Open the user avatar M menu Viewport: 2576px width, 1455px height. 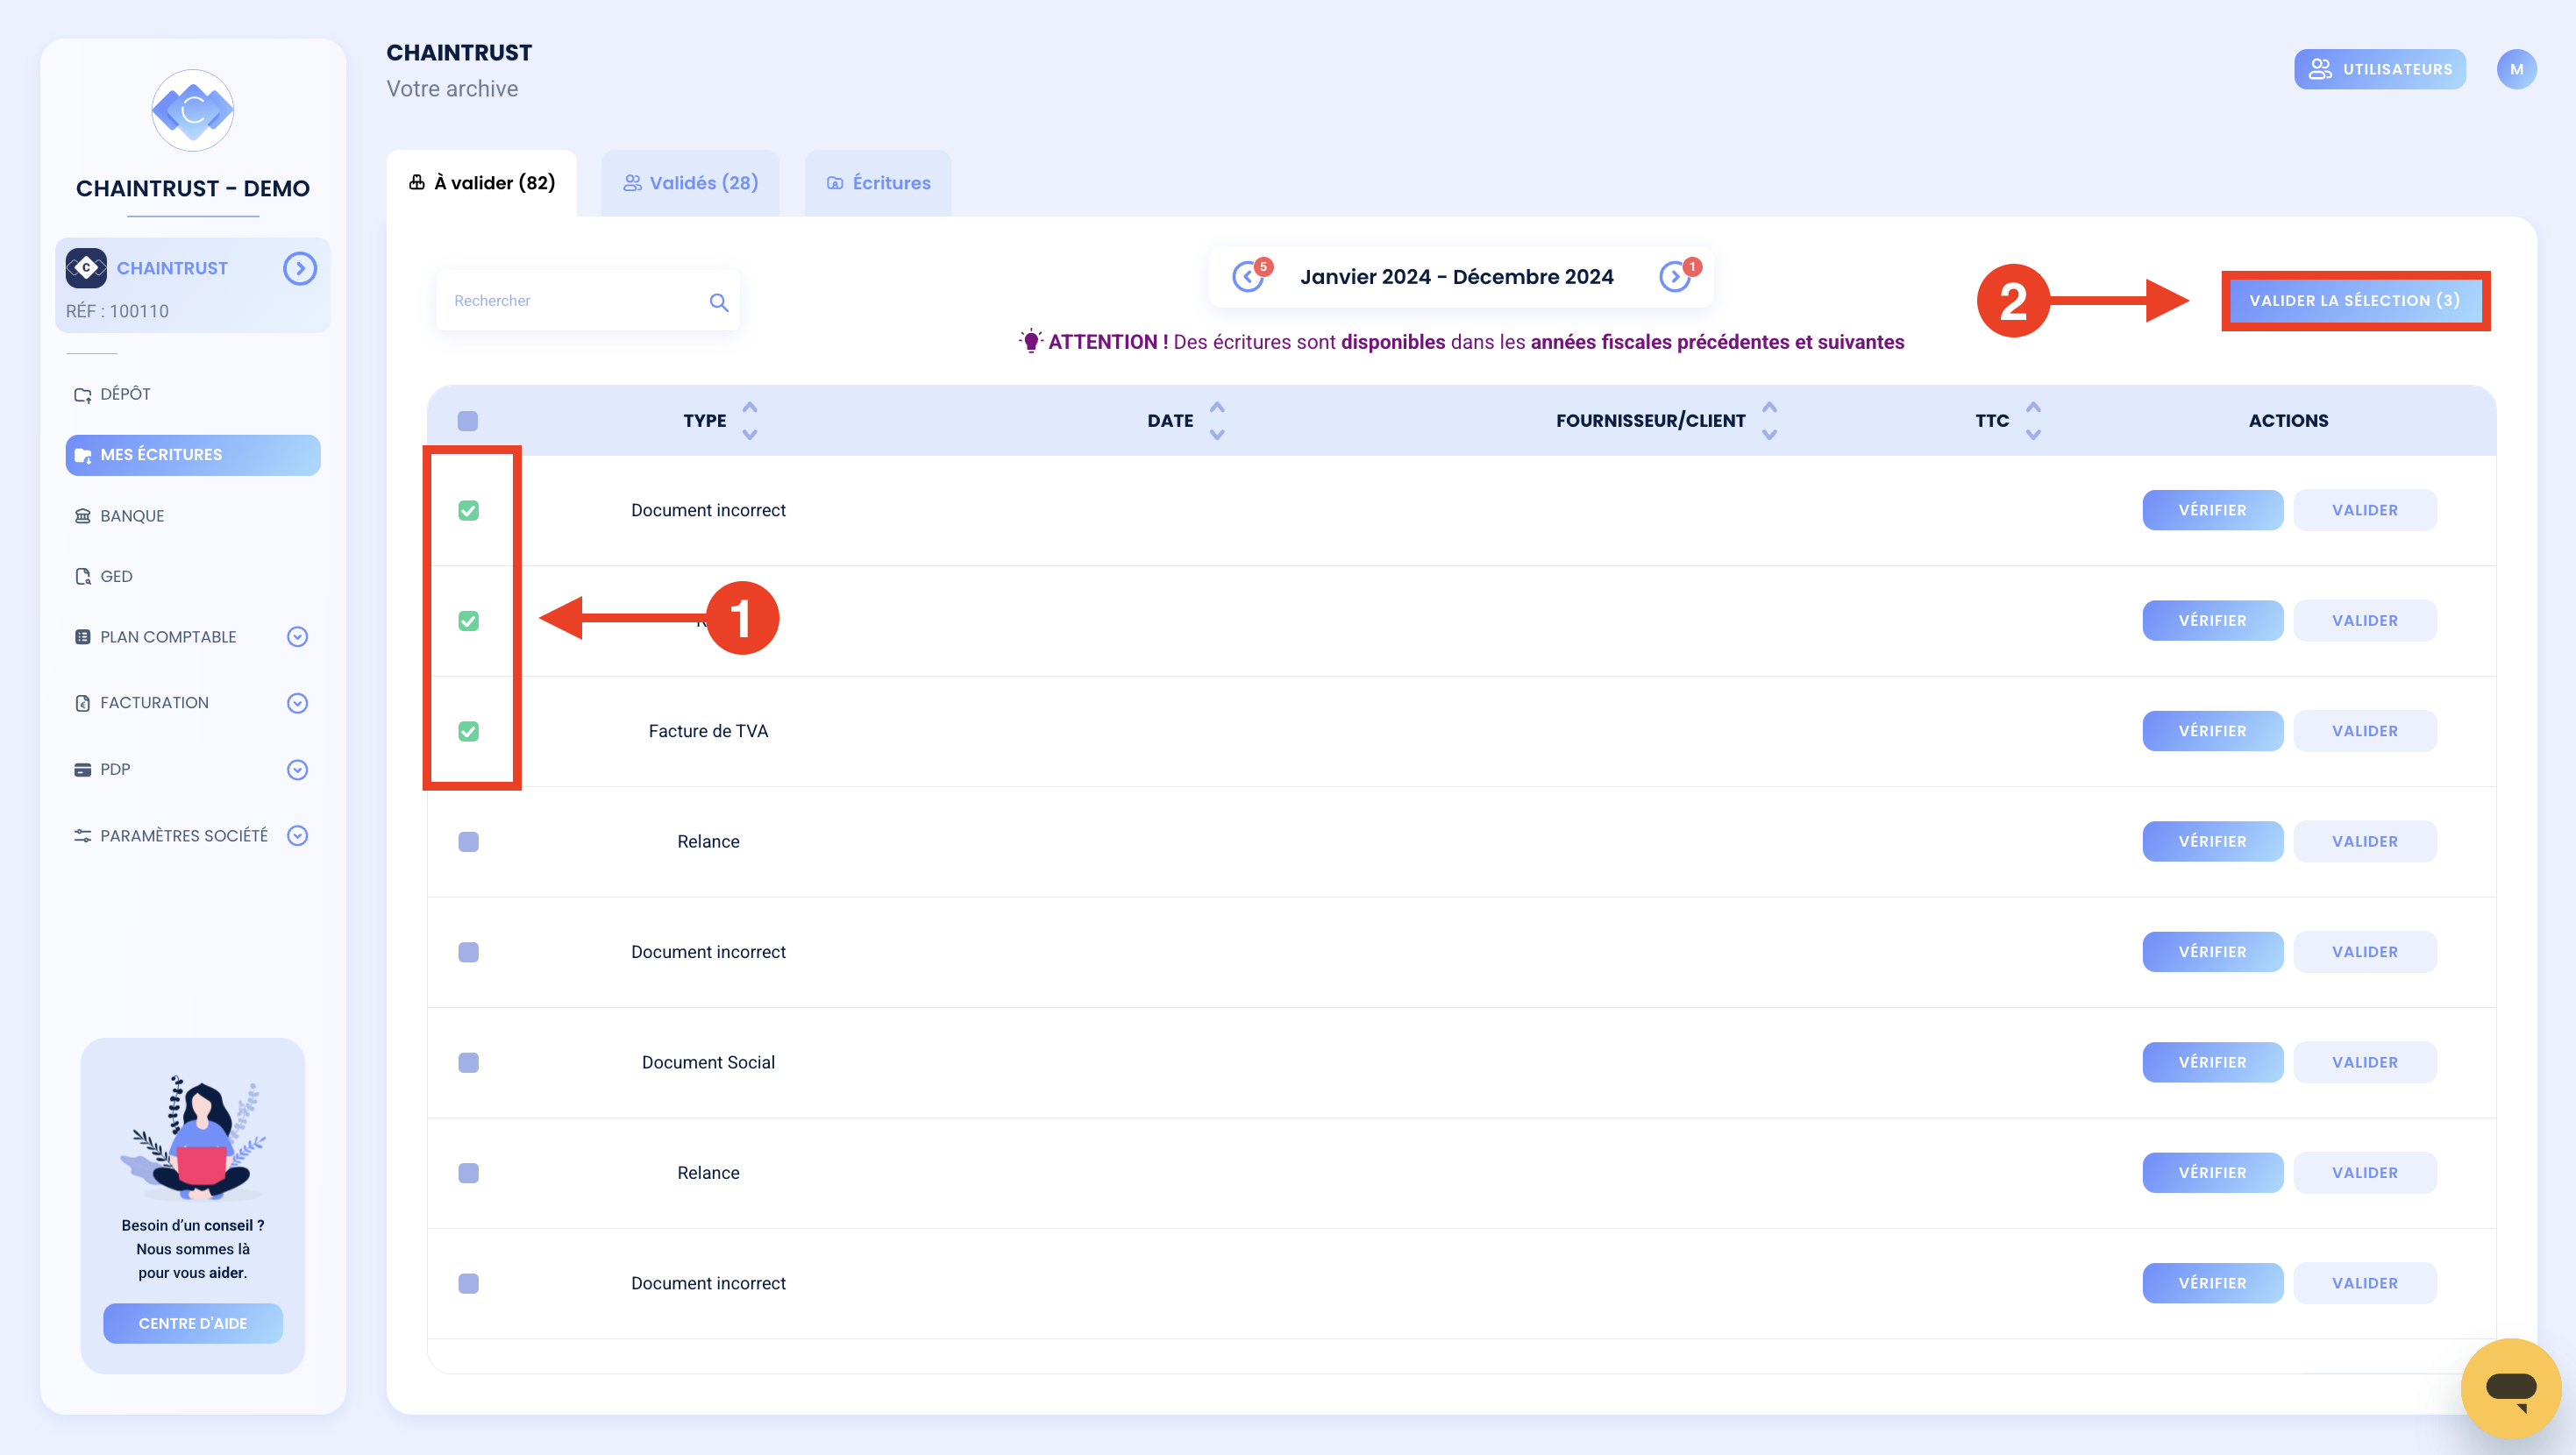point(2516,69)
